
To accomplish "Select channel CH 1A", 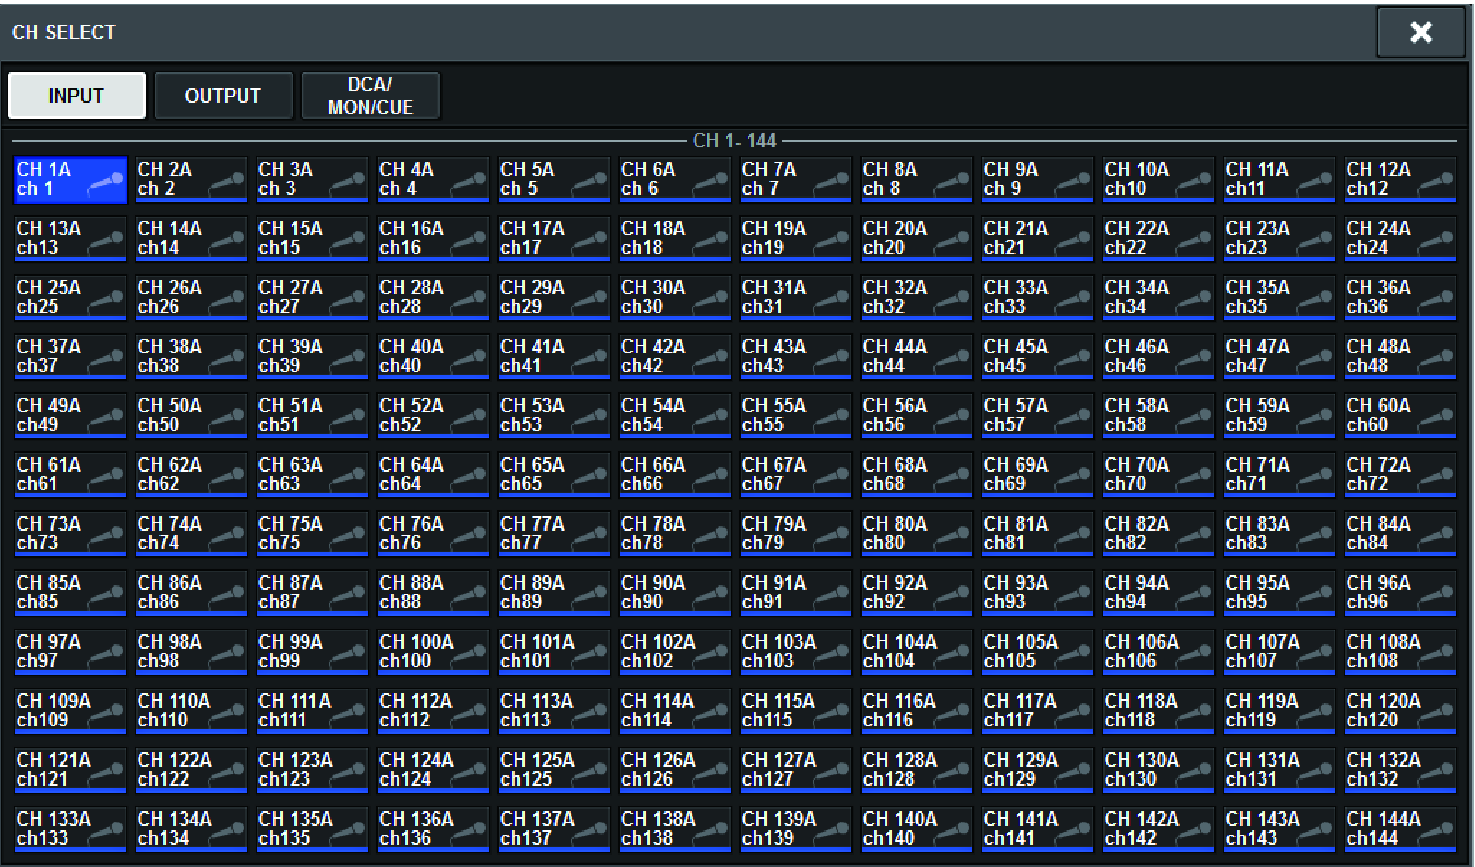I will (x=70, y=179).
